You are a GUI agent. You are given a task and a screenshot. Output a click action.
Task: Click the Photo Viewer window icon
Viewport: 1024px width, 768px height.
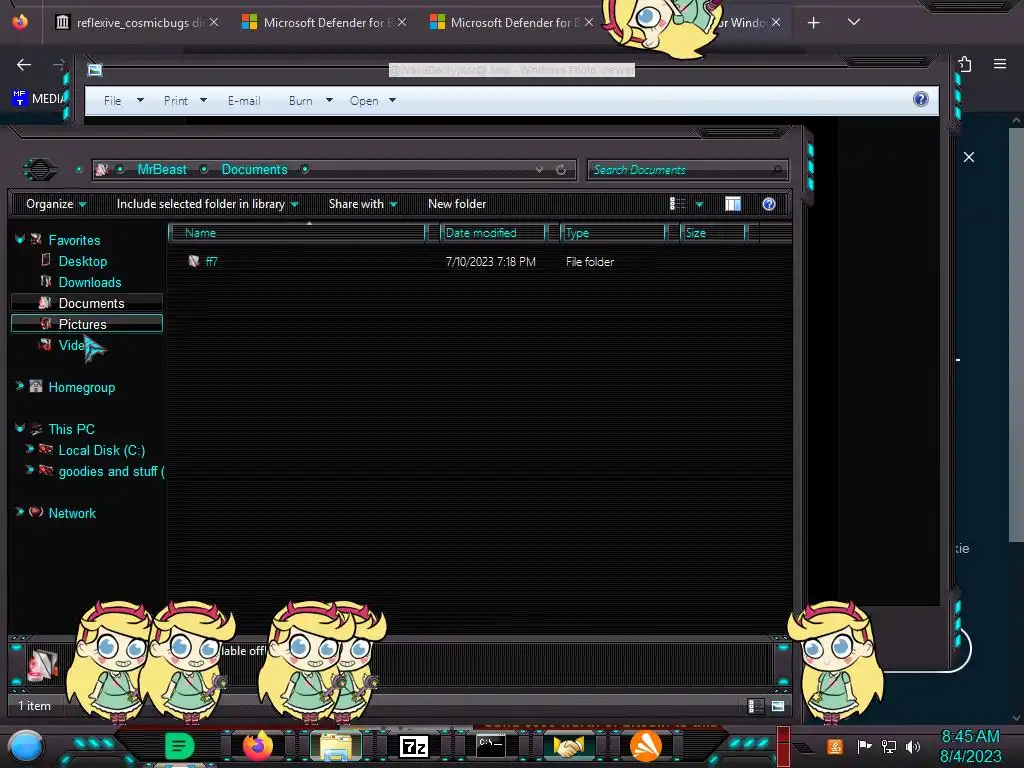[x=95, y=70]
